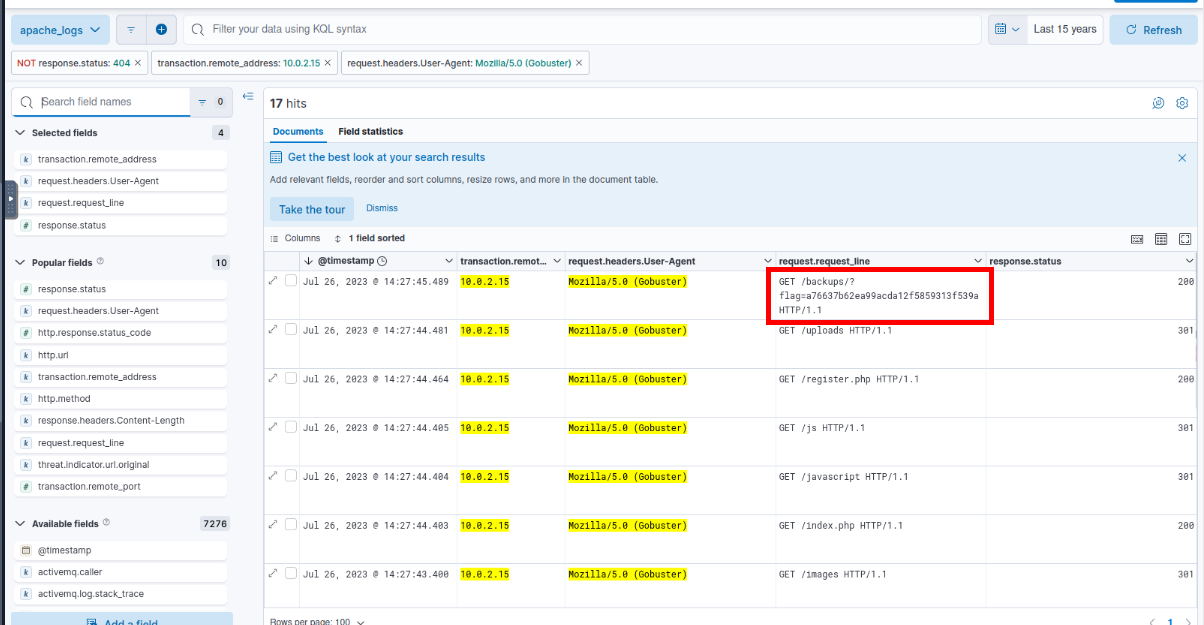The width and height of the screenshot is (1204, 625).
Task: Open the calendar quick date menu
Action: (1007, 30)
